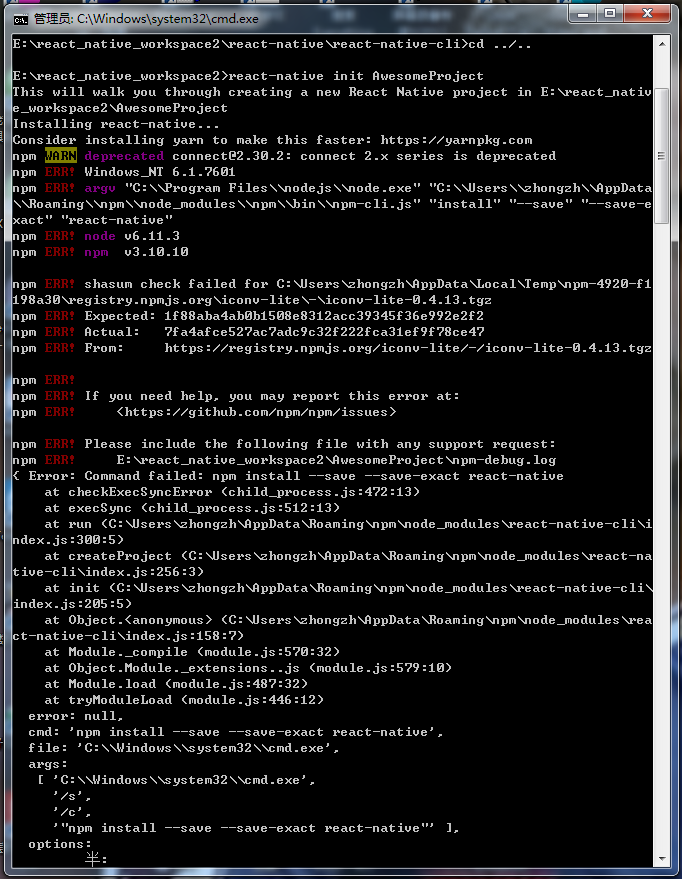Click the scrollbar up arrow

point(662,43)
